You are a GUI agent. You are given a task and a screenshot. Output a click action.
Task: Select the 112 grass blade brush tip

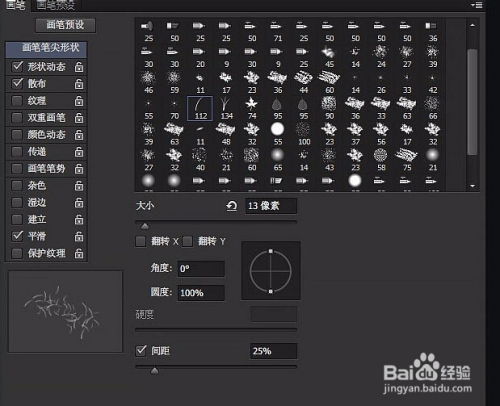tap(200, 108)
